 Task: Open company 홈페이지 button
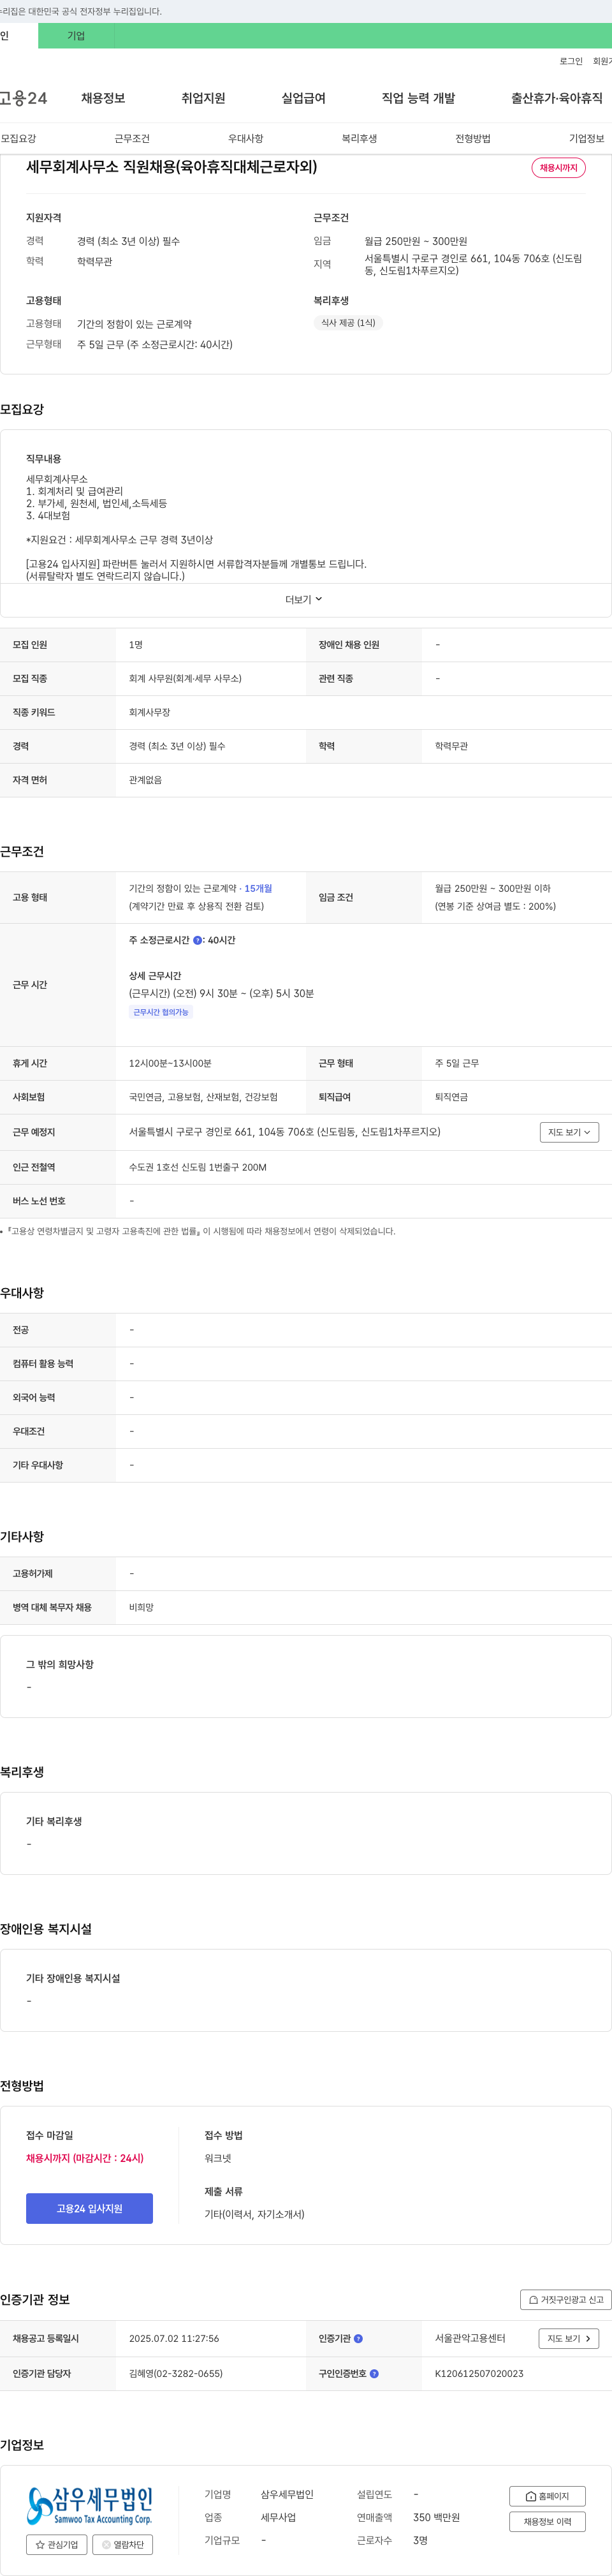[547, 2496]
